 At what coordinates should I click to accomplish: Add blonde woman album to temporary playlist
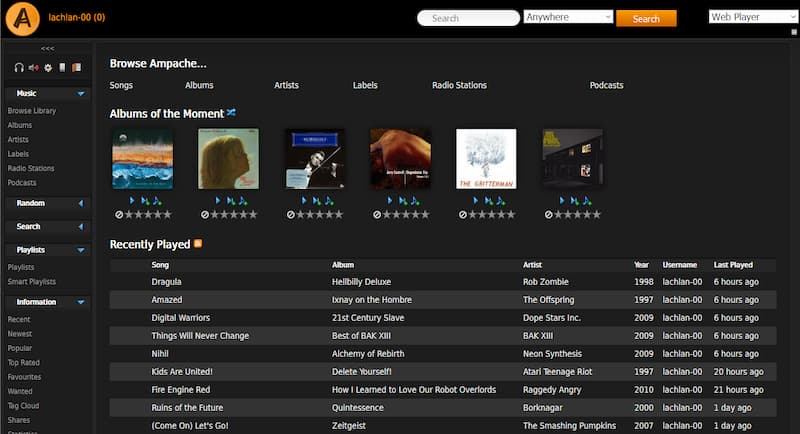pos(243,200)
